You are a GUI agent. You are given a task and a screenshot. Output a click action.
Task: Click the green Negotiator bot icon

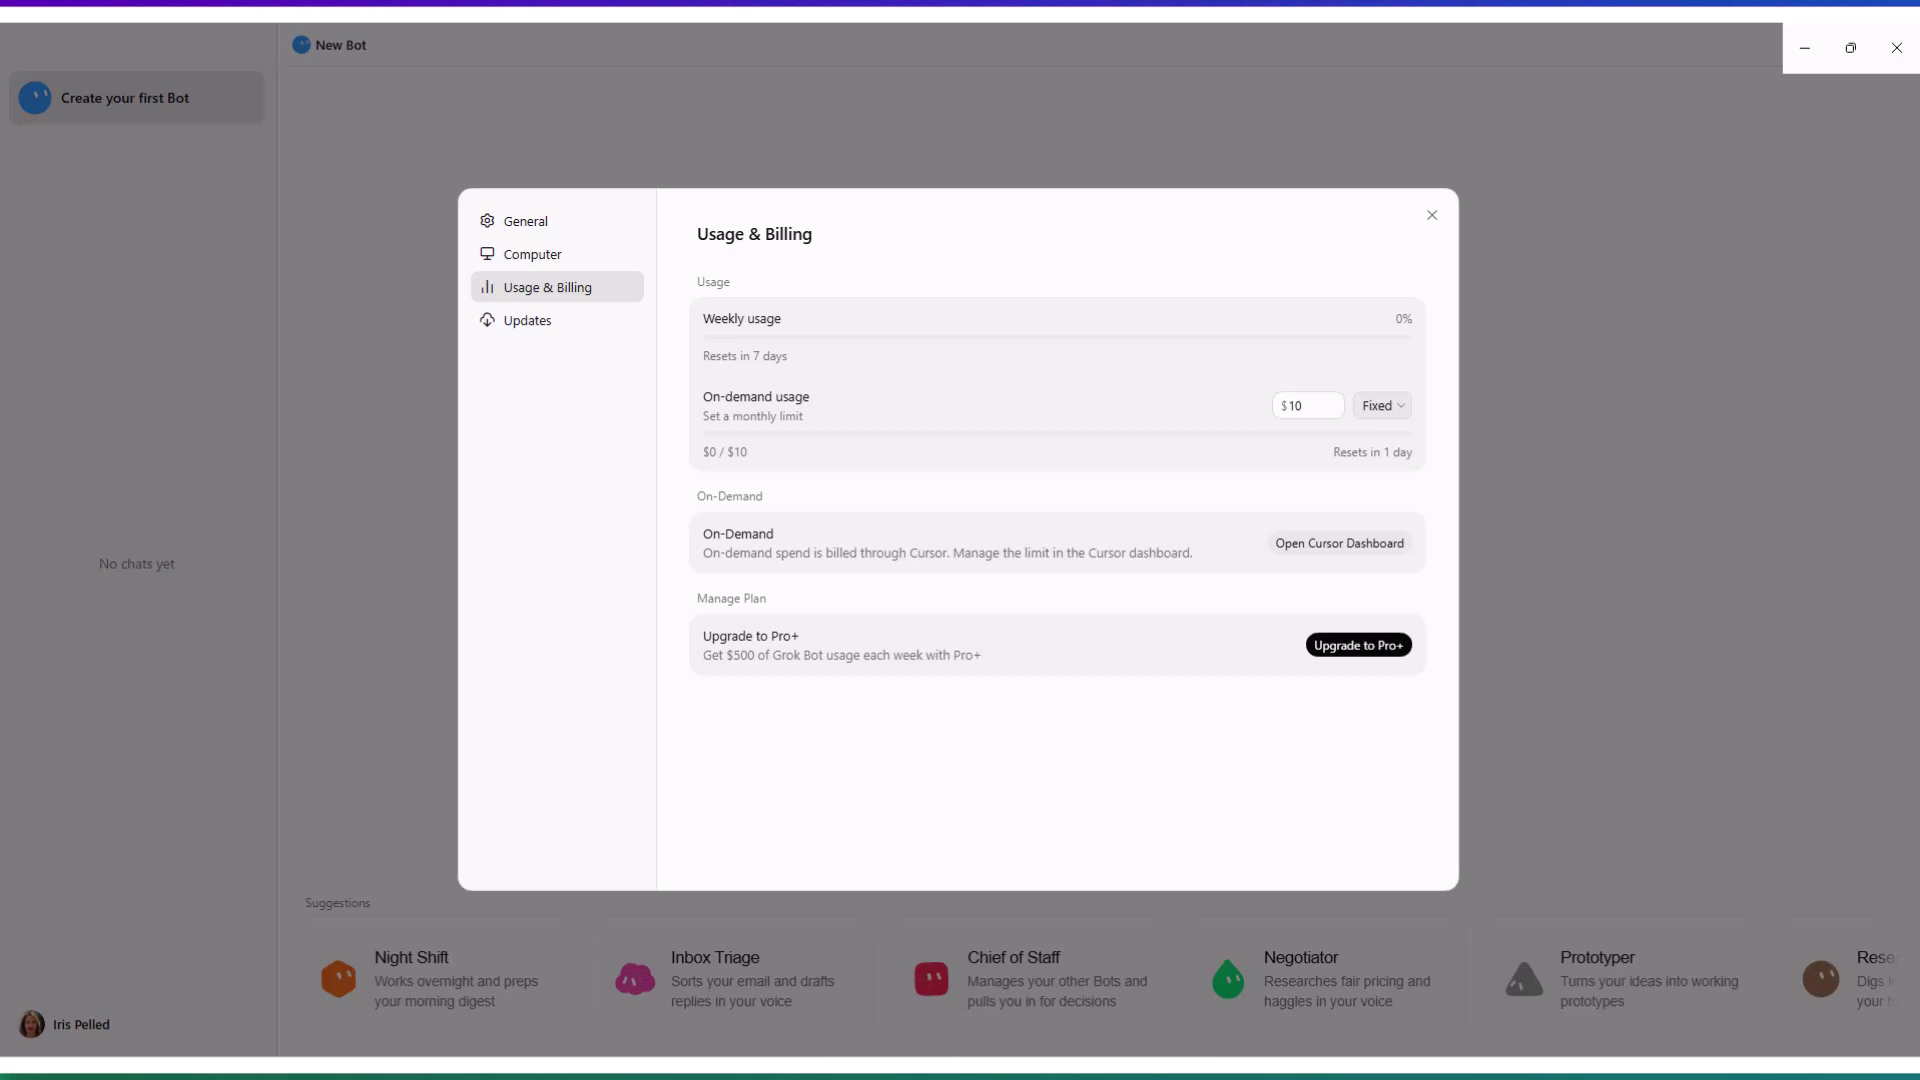[x=1228, y=979]
